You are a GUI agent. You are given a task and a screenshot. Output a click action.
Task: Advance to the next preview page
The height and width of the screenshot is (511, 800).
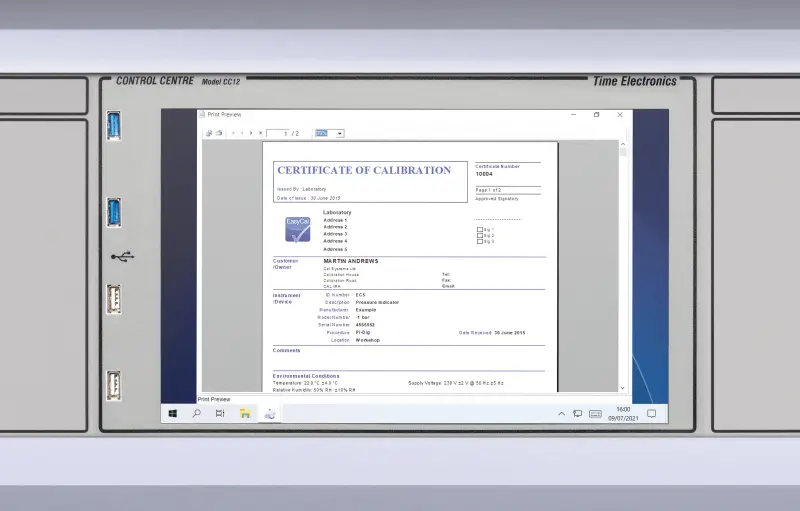tap(251, 133)
